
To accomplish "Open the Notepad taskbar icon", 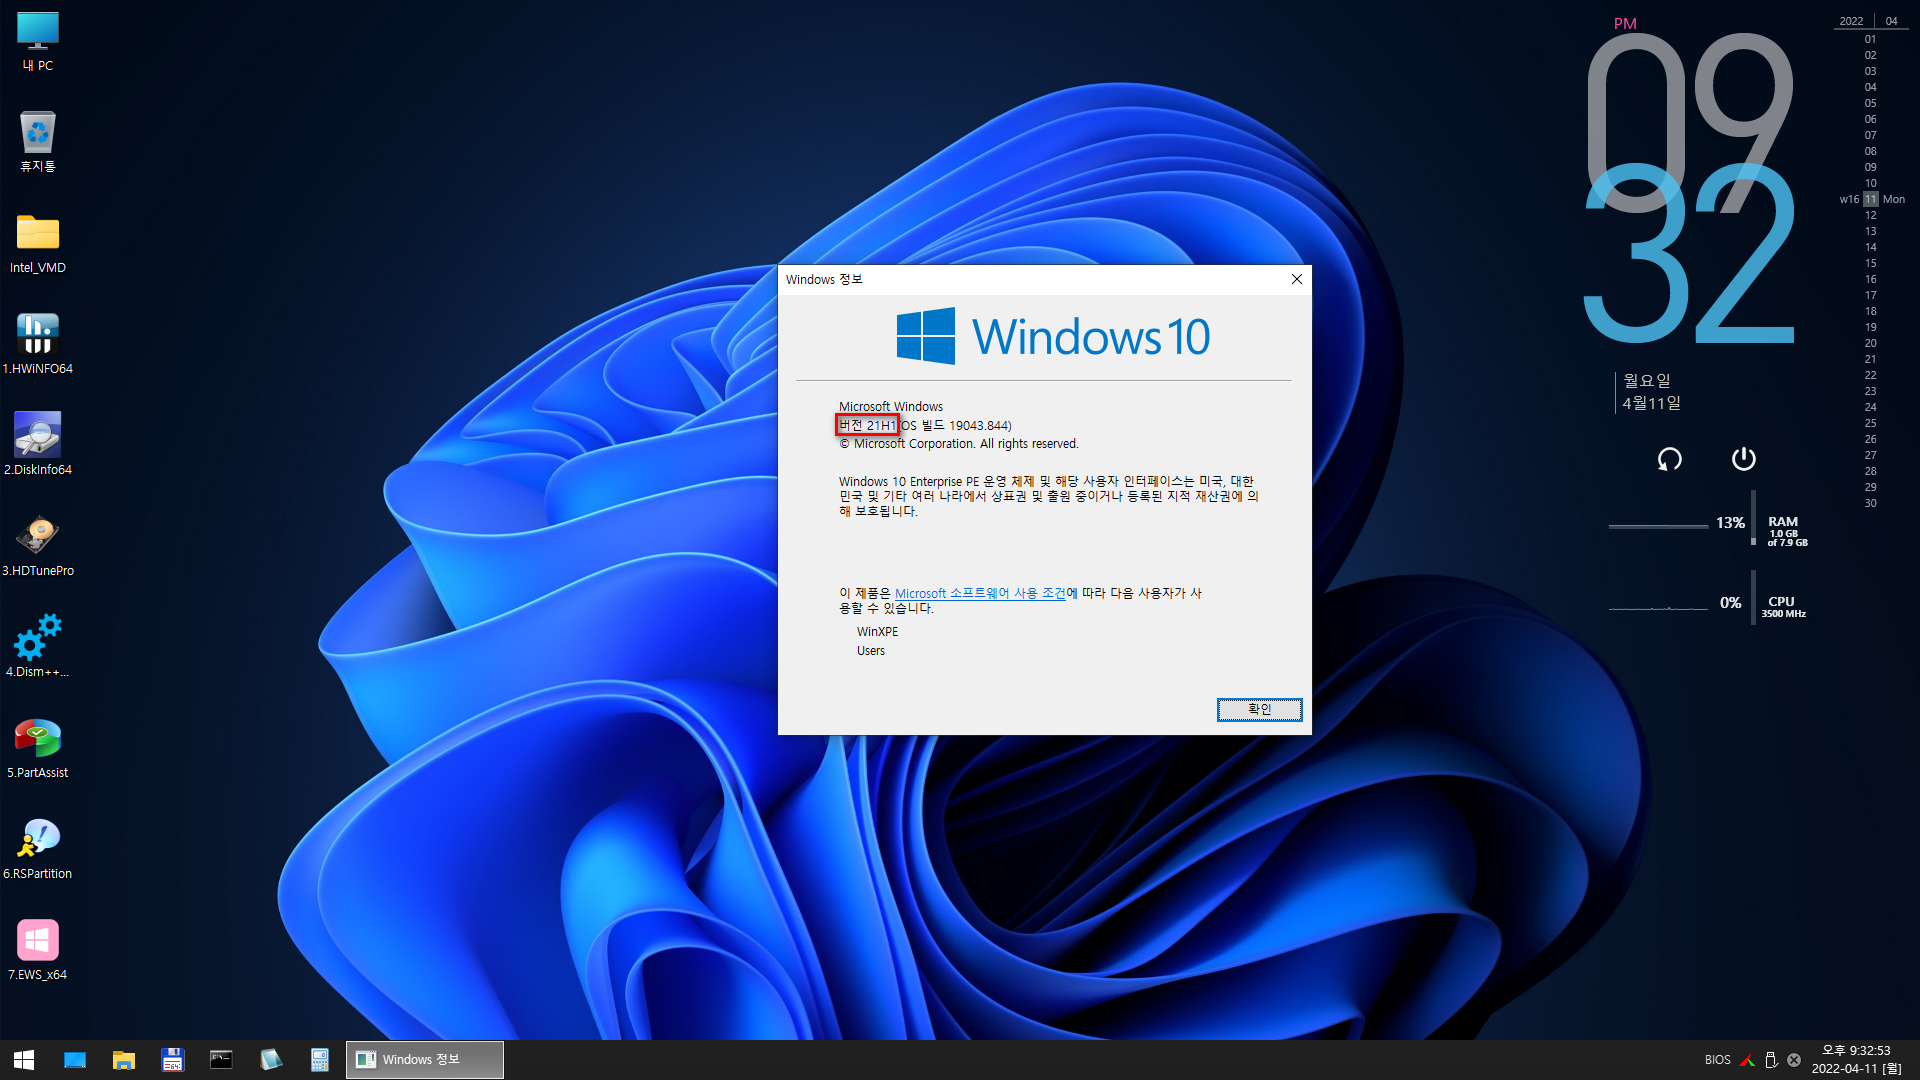I will click(x=270, y=1060).
